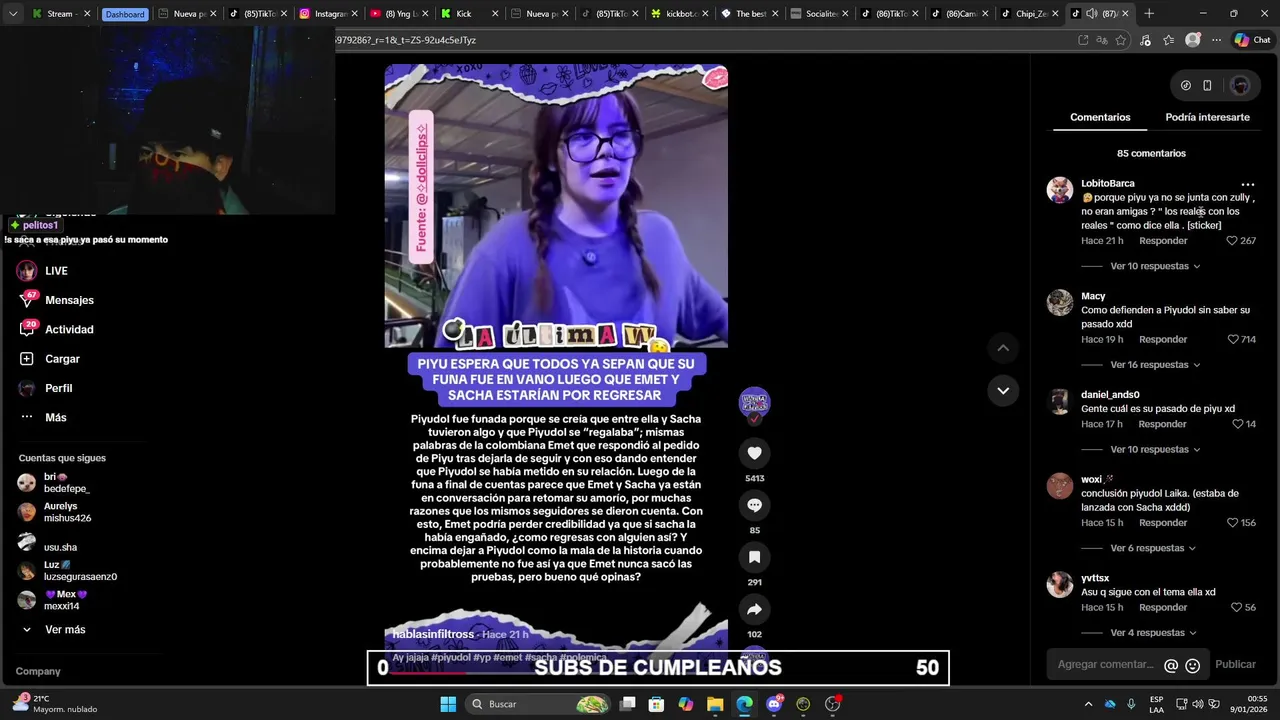
Task: Open the tab search dropdown in the title bar
Action: click(12, 14)
